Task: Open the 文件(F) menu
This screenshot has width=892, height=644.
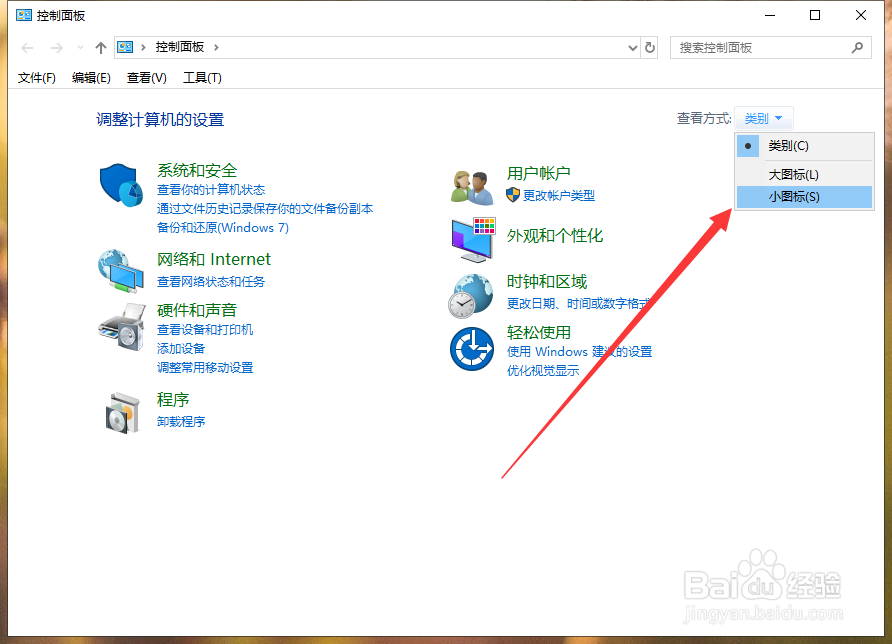Action: click(36, 78)
